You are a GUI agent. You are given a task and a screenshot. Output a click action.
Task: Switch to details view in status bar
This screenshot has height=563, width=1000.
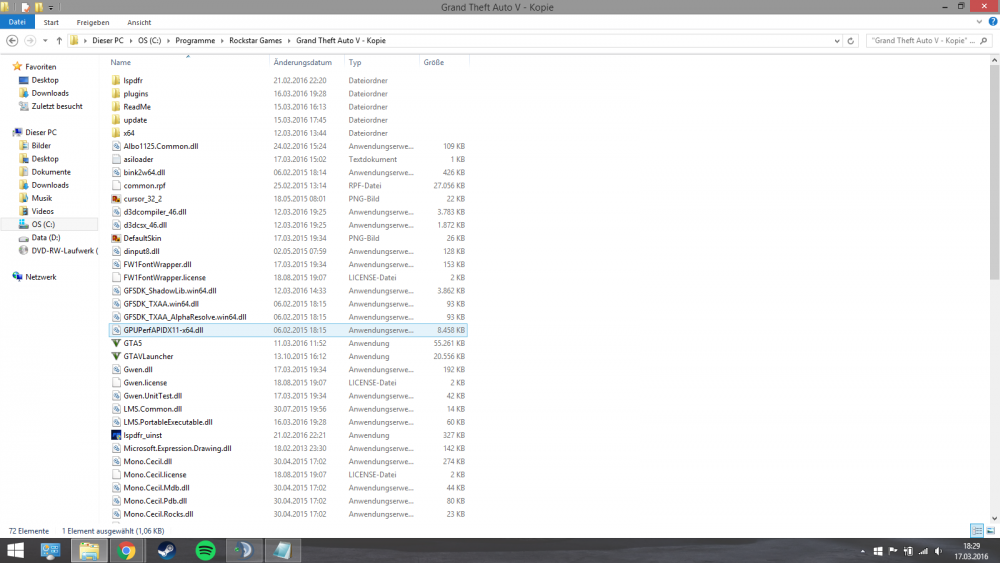[x=976, y=530]
